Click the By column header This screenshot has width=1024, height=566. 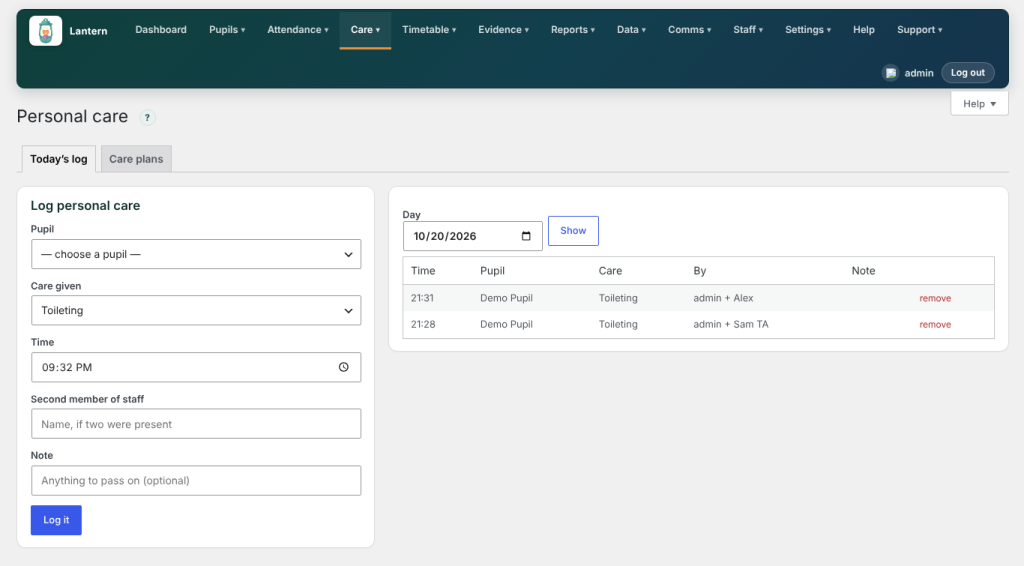pyautogui.click(x=699, y=270)
